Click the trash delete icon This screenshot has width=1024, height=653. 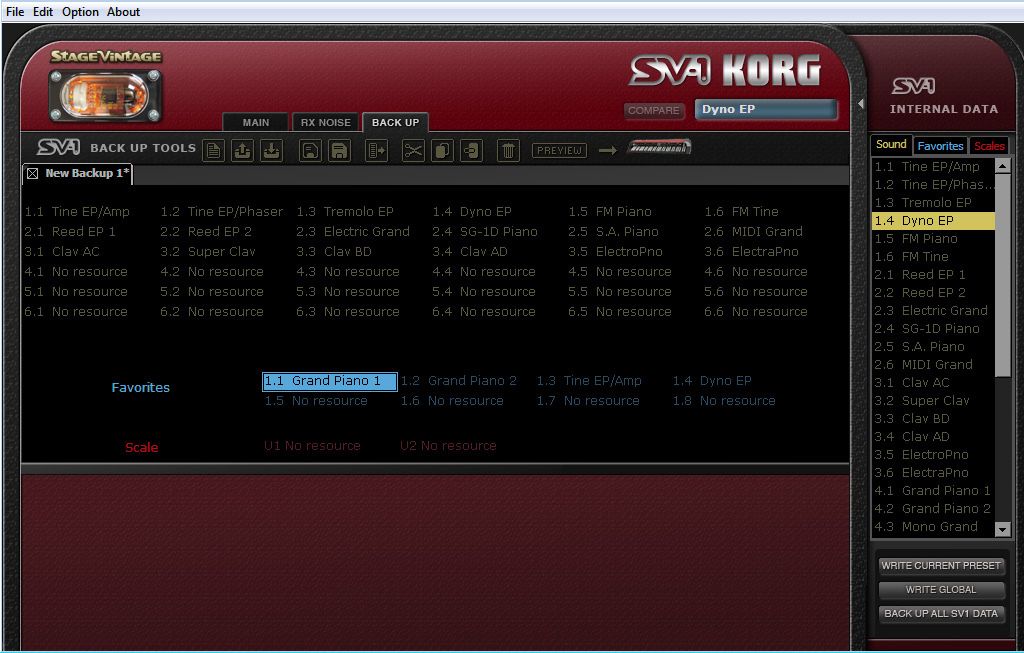click(x=508, y=149)
